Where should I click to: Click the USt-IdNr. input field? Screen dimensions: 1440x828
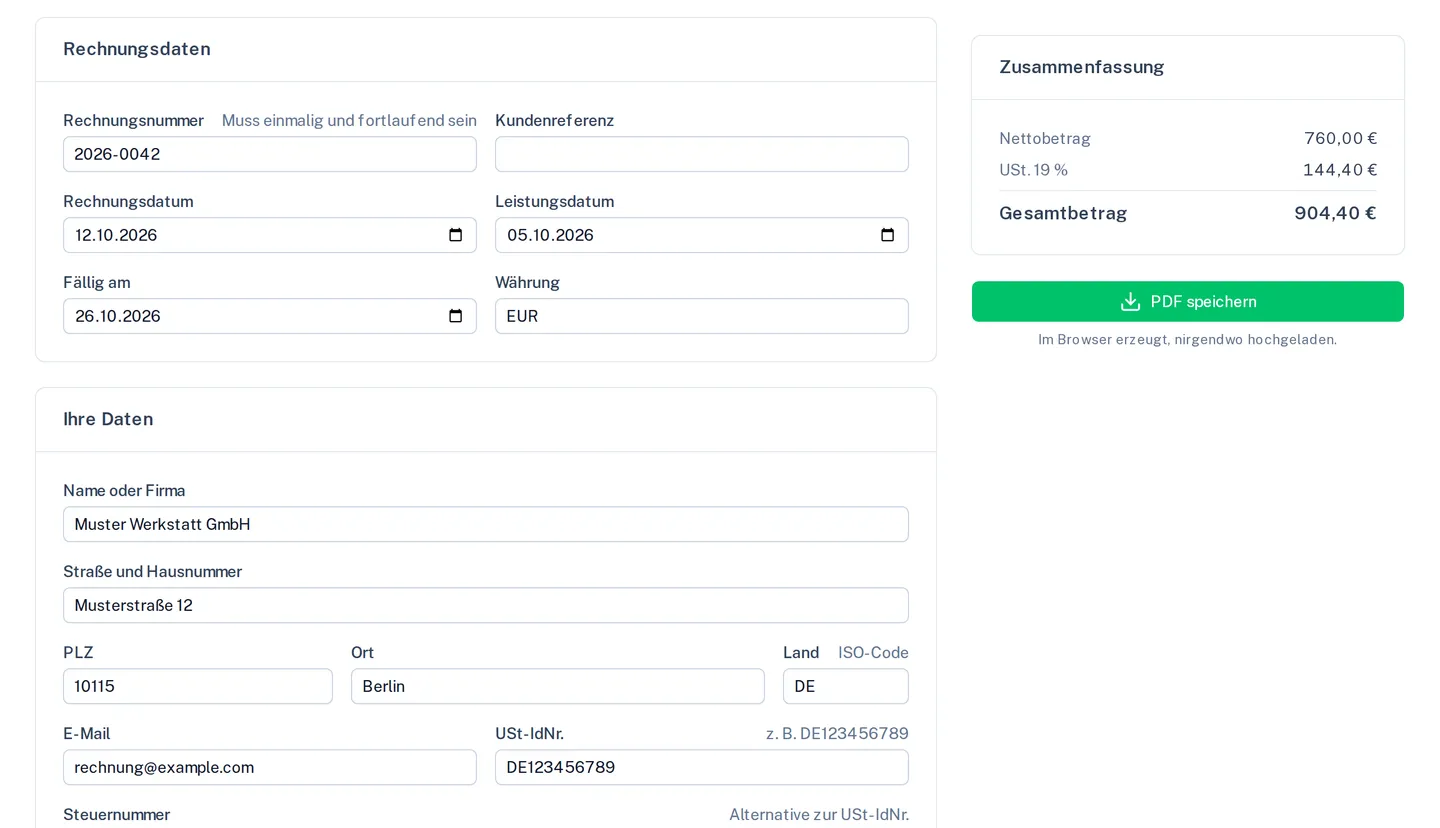tap(702, 767)
